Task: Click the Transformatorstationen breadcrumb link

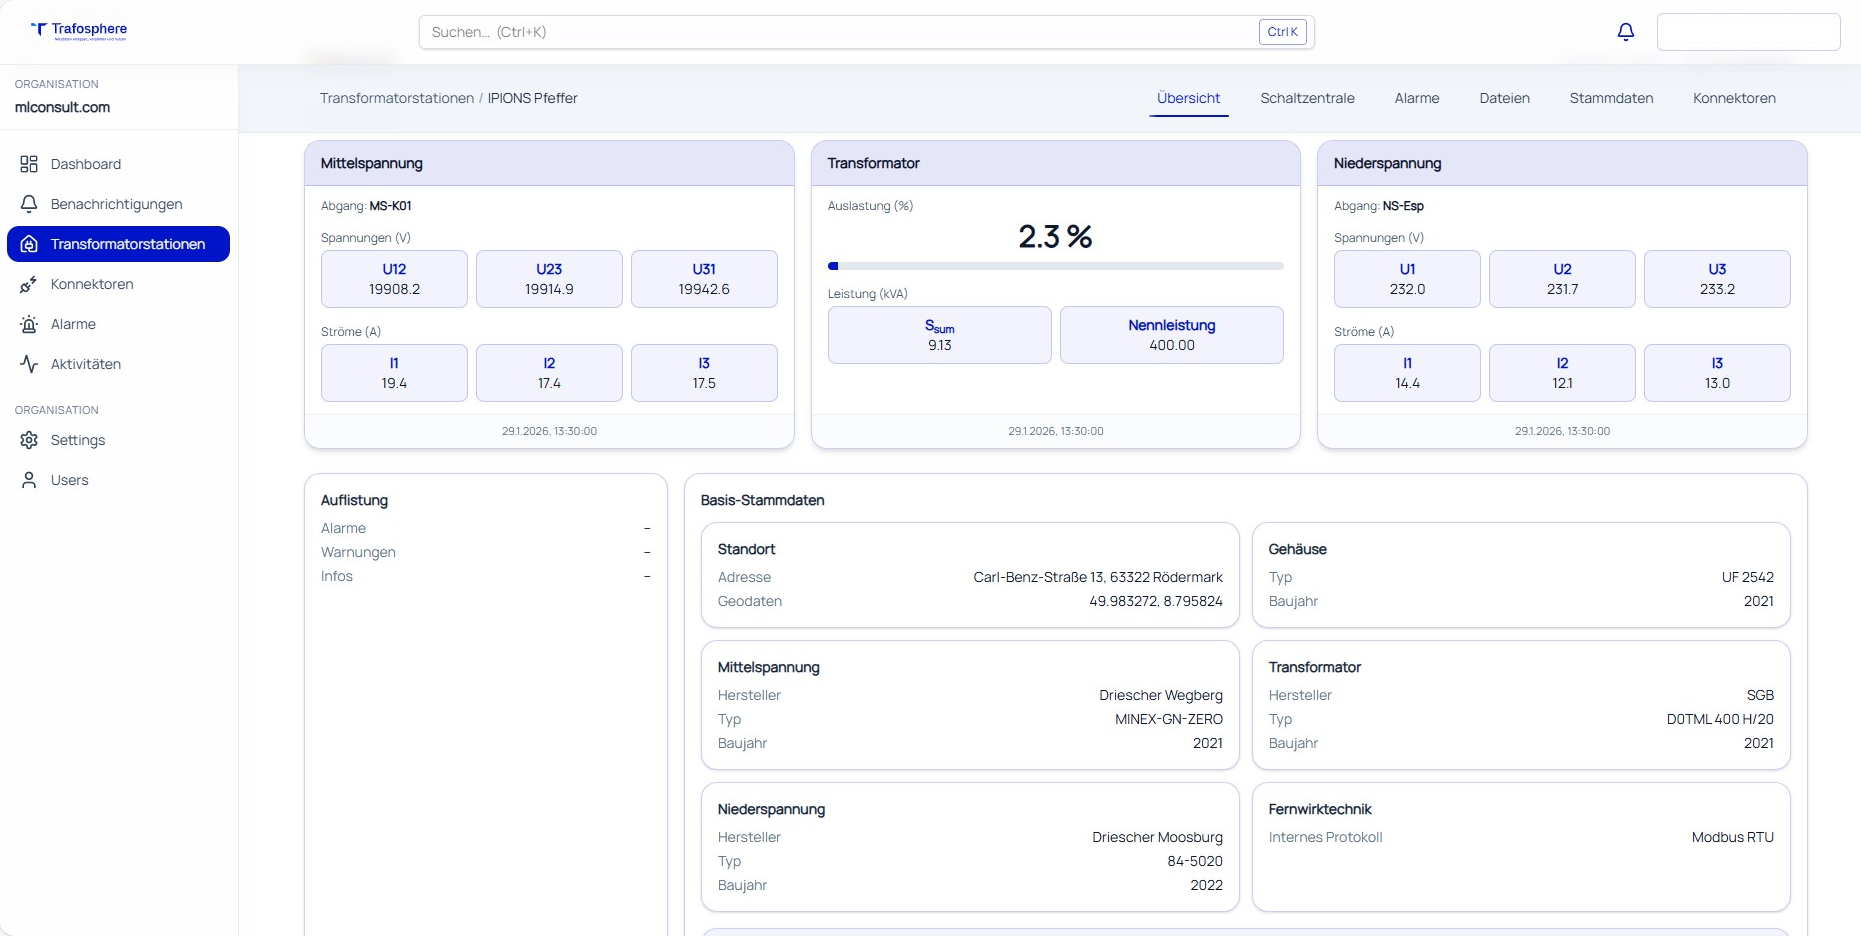Action: [x=396, y=98]
